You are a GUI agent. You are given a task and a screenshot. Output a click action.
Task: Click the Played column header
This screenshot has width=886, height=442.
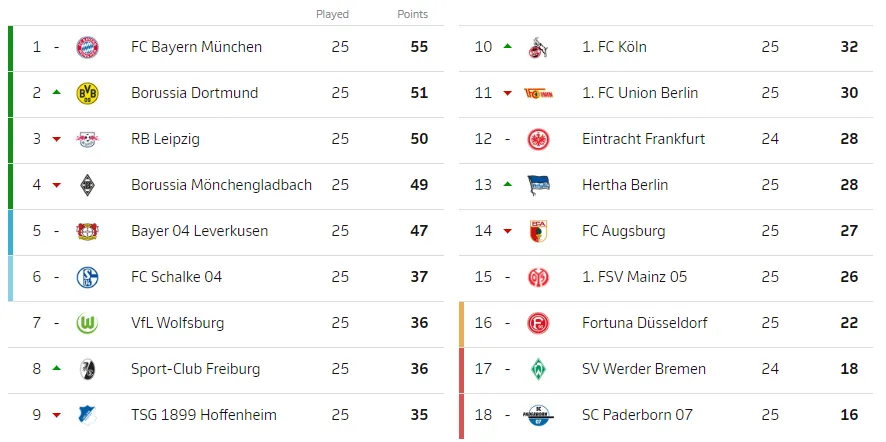point(332,14)
